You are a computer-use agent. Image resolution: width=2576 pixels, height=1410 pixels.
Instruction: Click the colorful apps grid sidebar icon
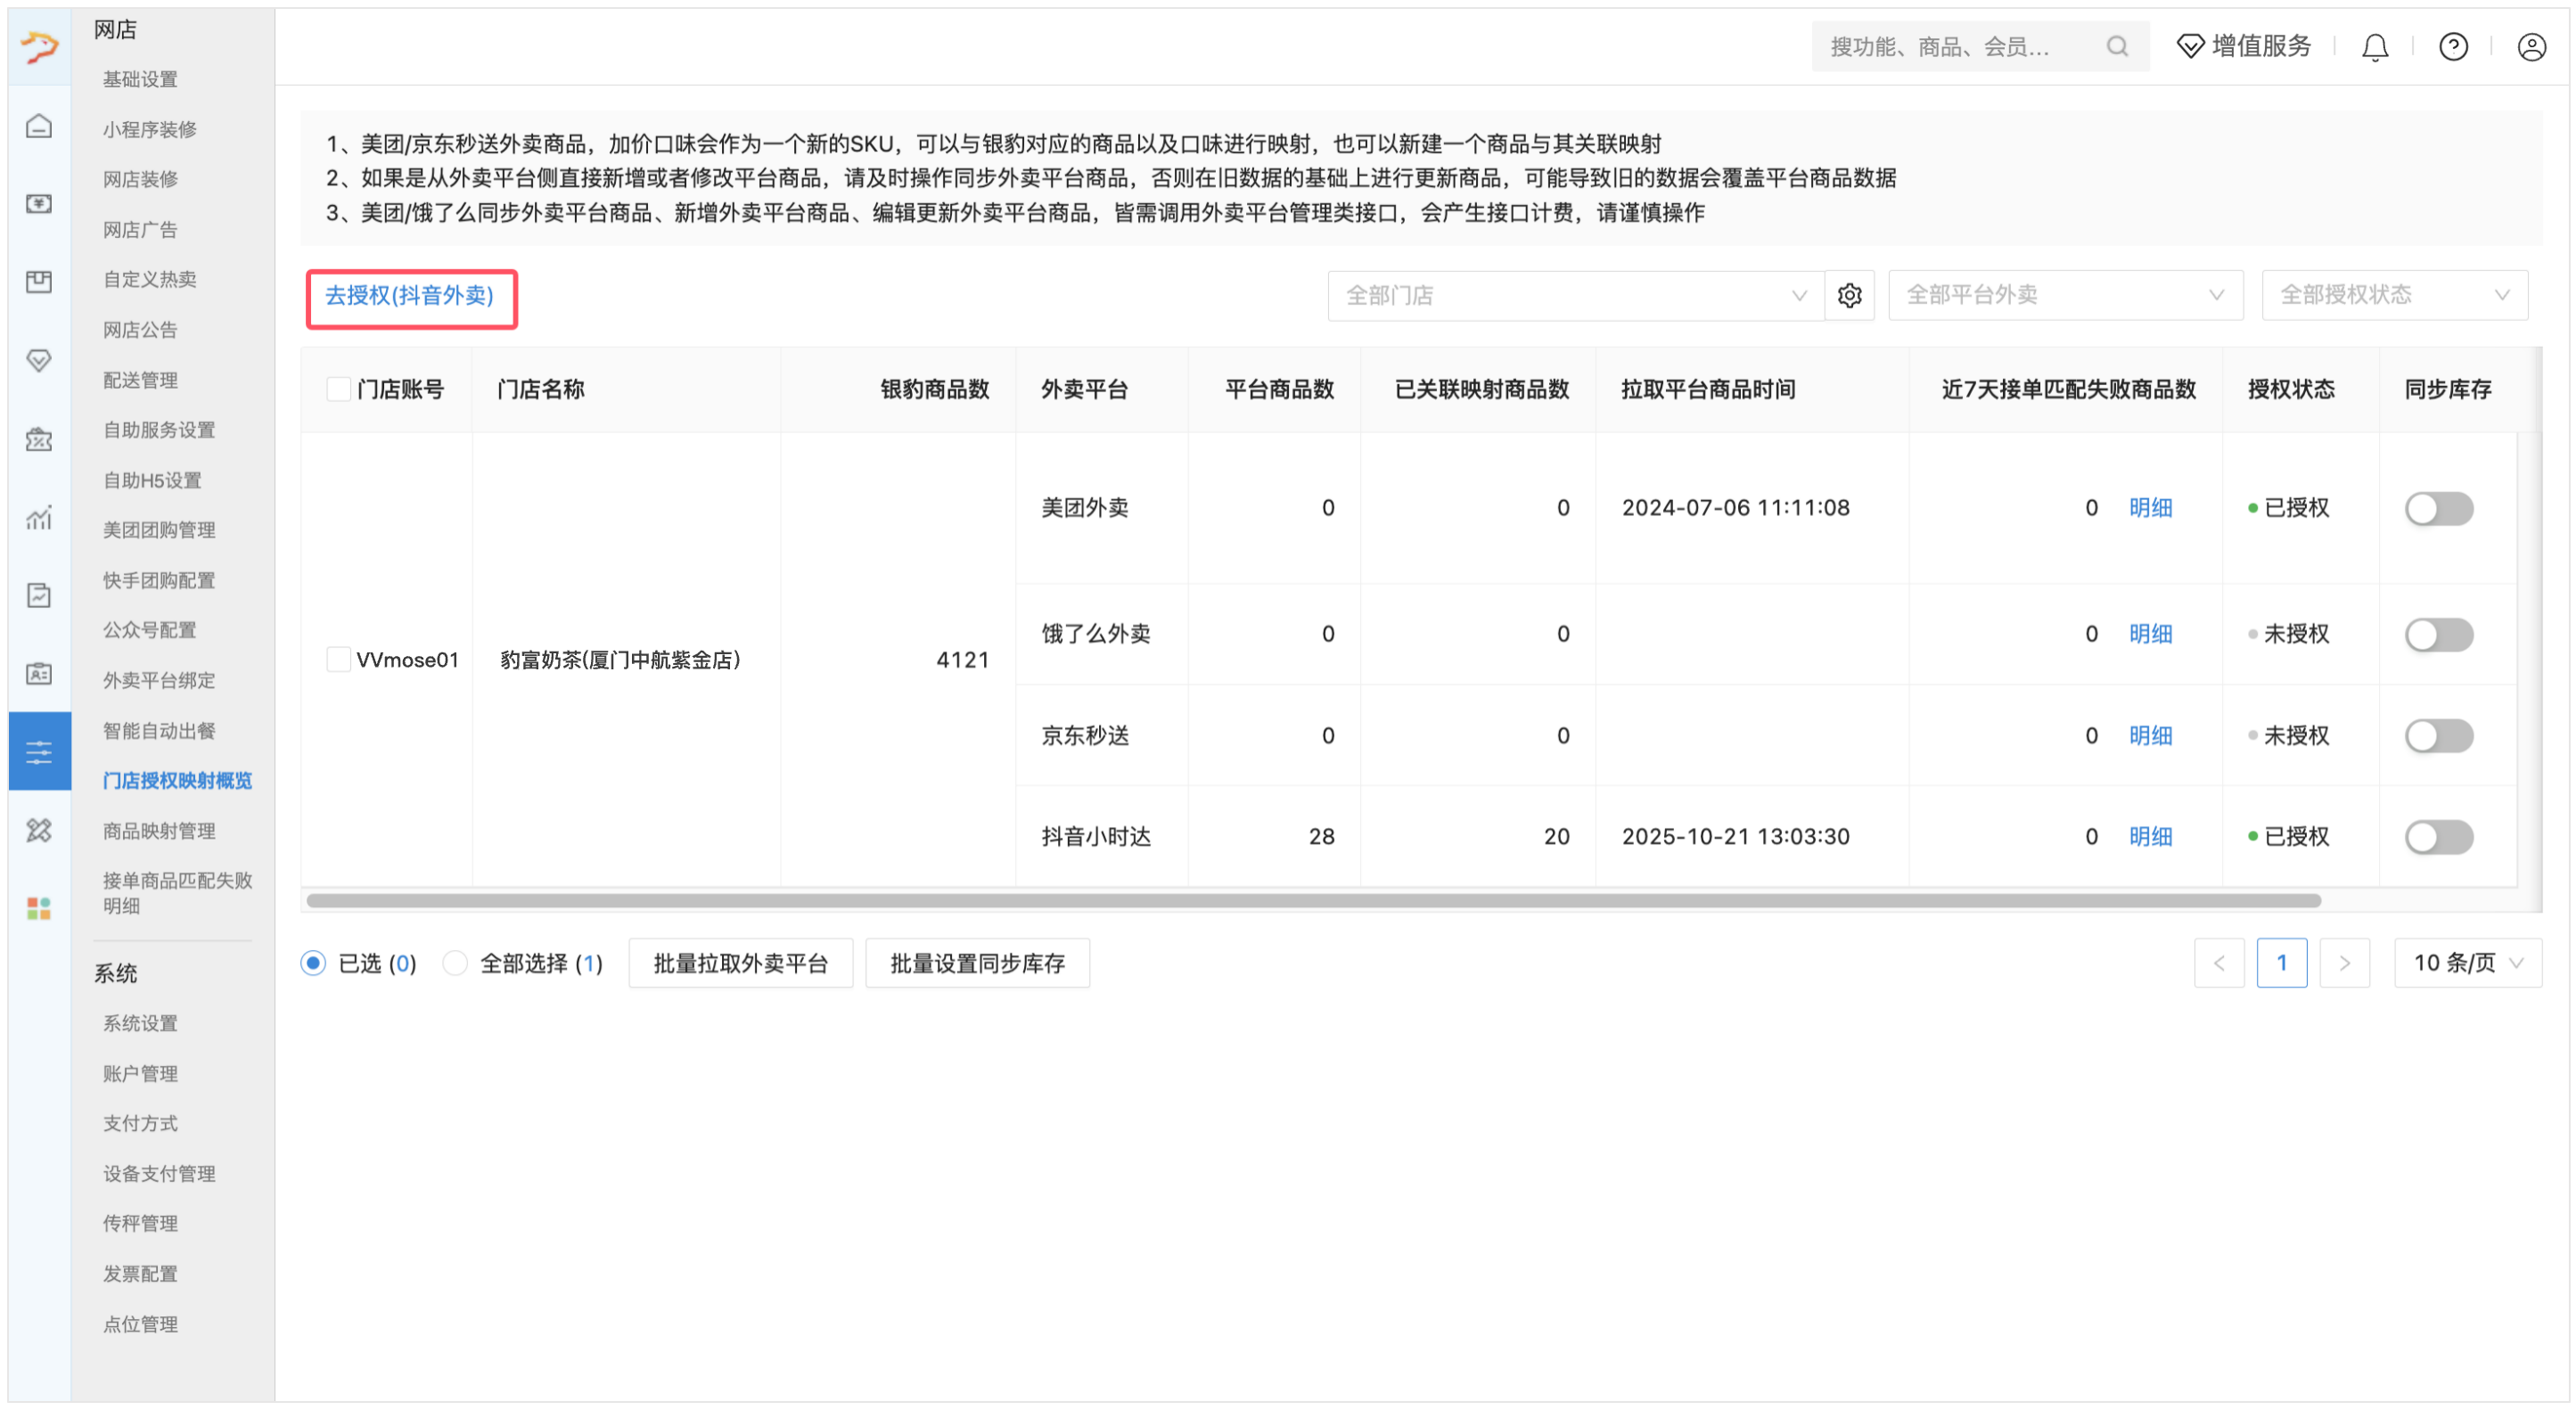[39, 908]
